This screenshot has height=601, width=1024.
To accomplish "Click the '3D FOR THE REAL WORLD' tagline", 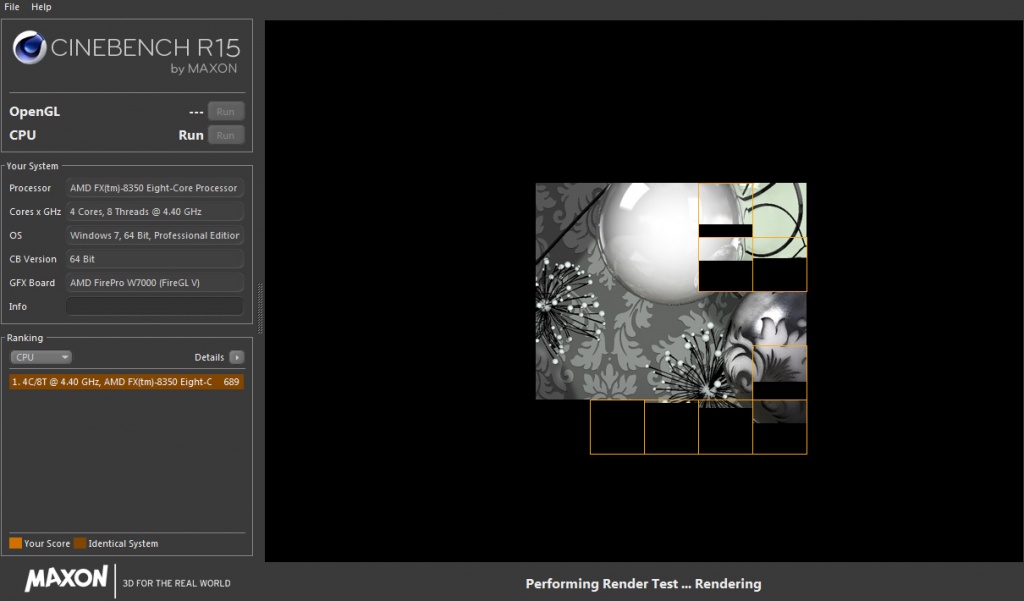I will click(x=176, y=583).
